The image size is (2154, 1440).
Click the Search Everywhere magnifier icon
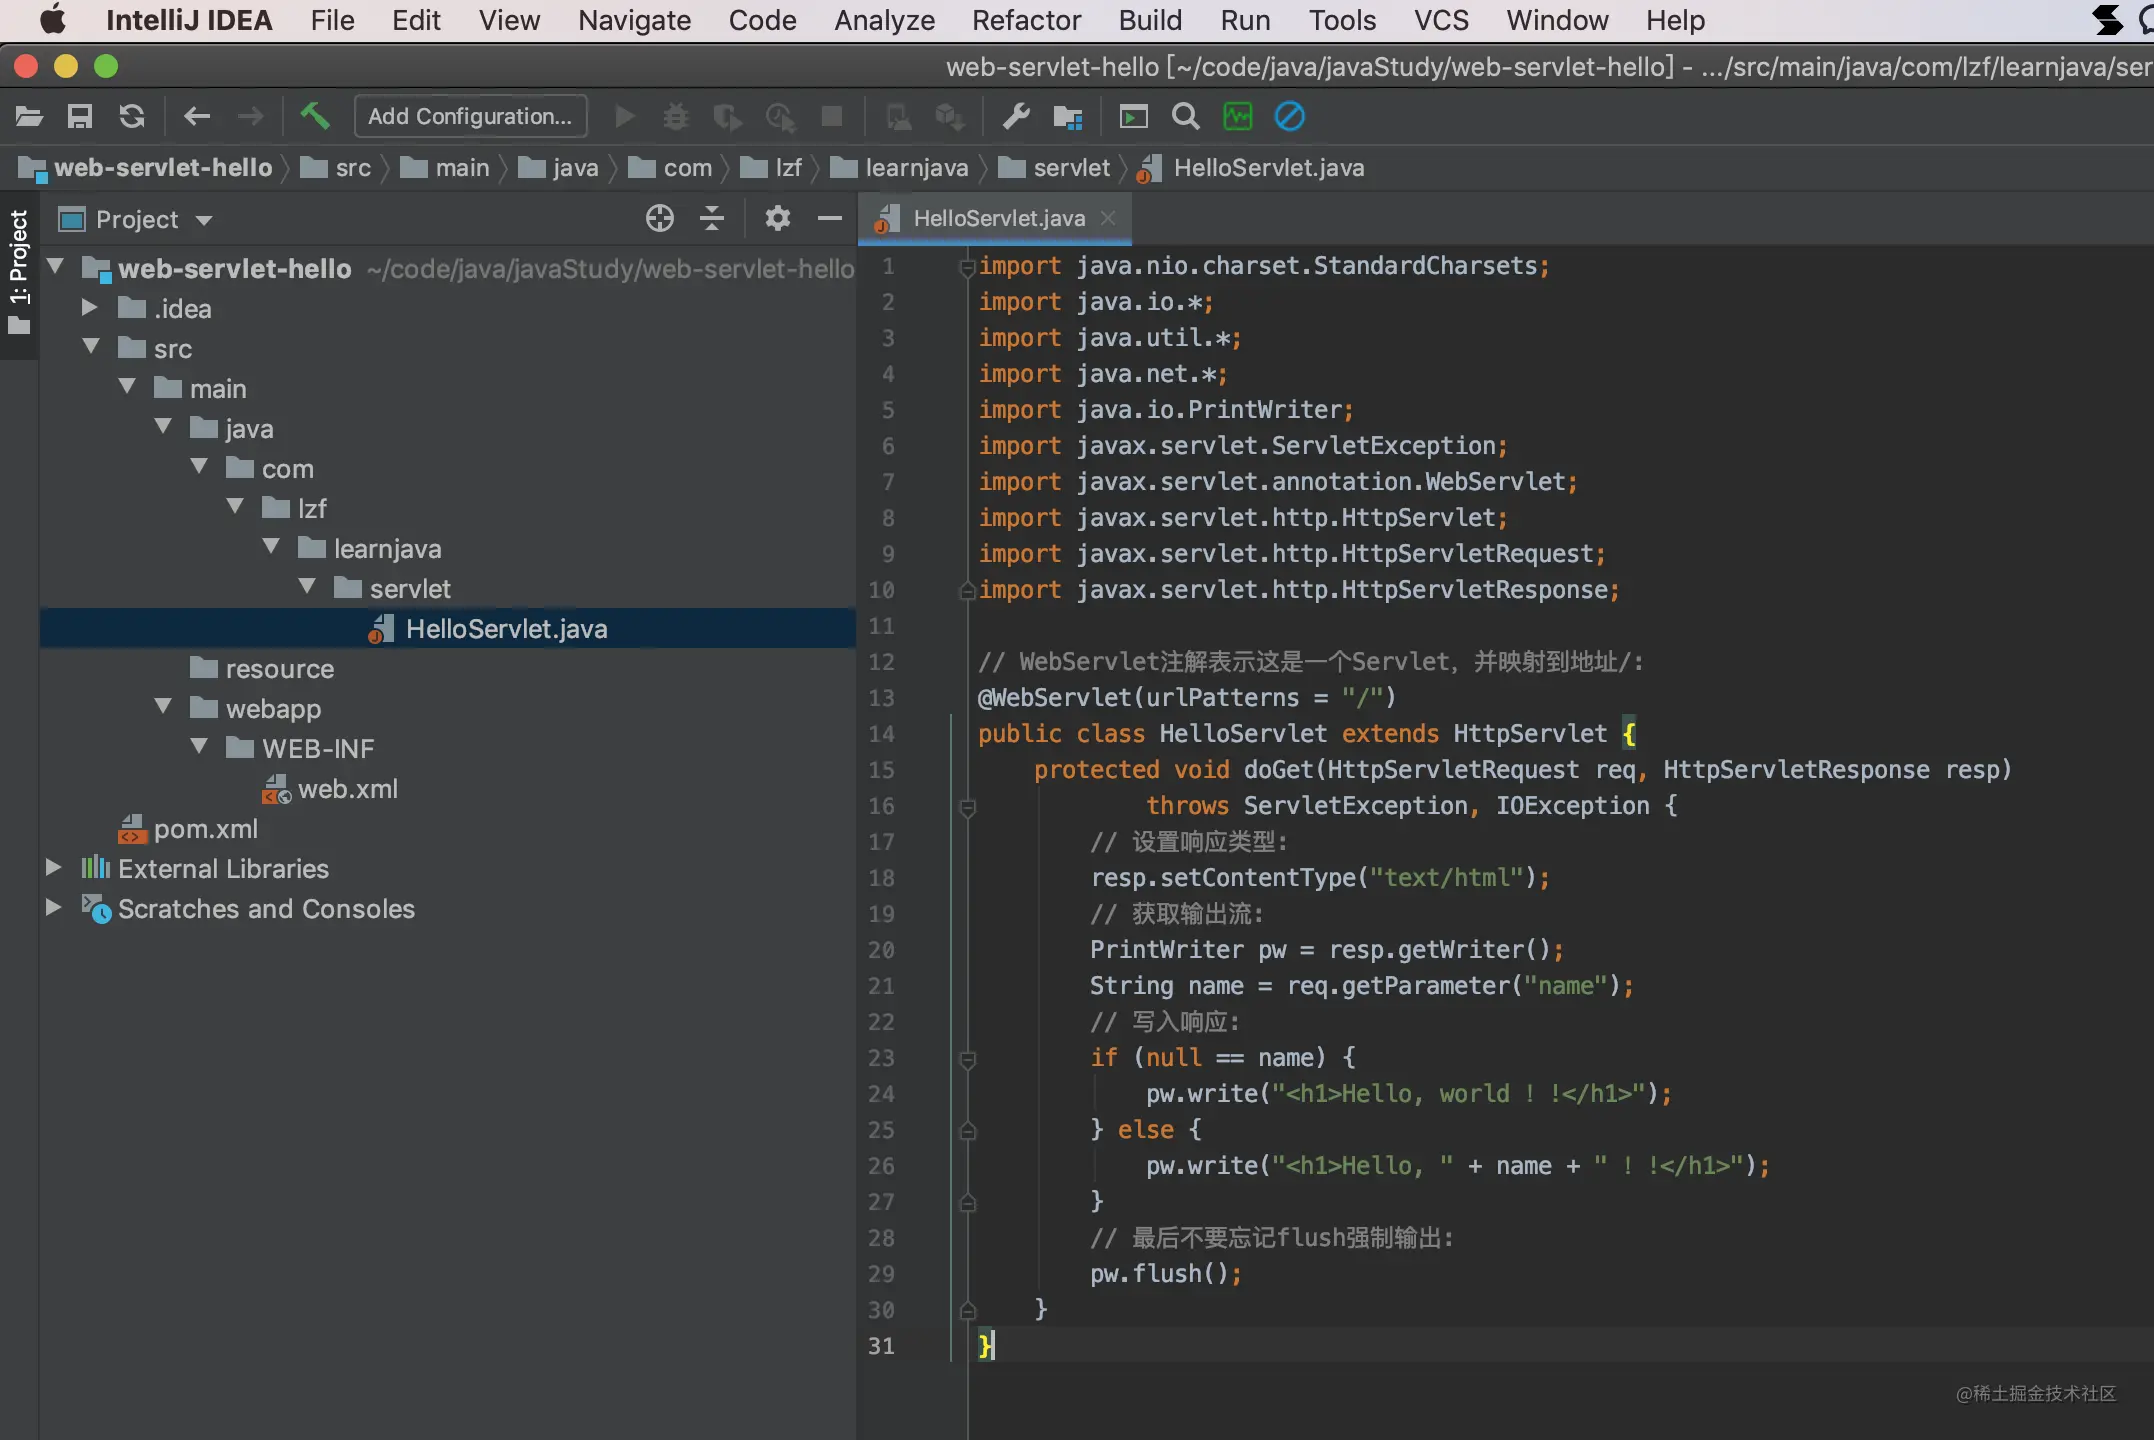coord(1186,117)
